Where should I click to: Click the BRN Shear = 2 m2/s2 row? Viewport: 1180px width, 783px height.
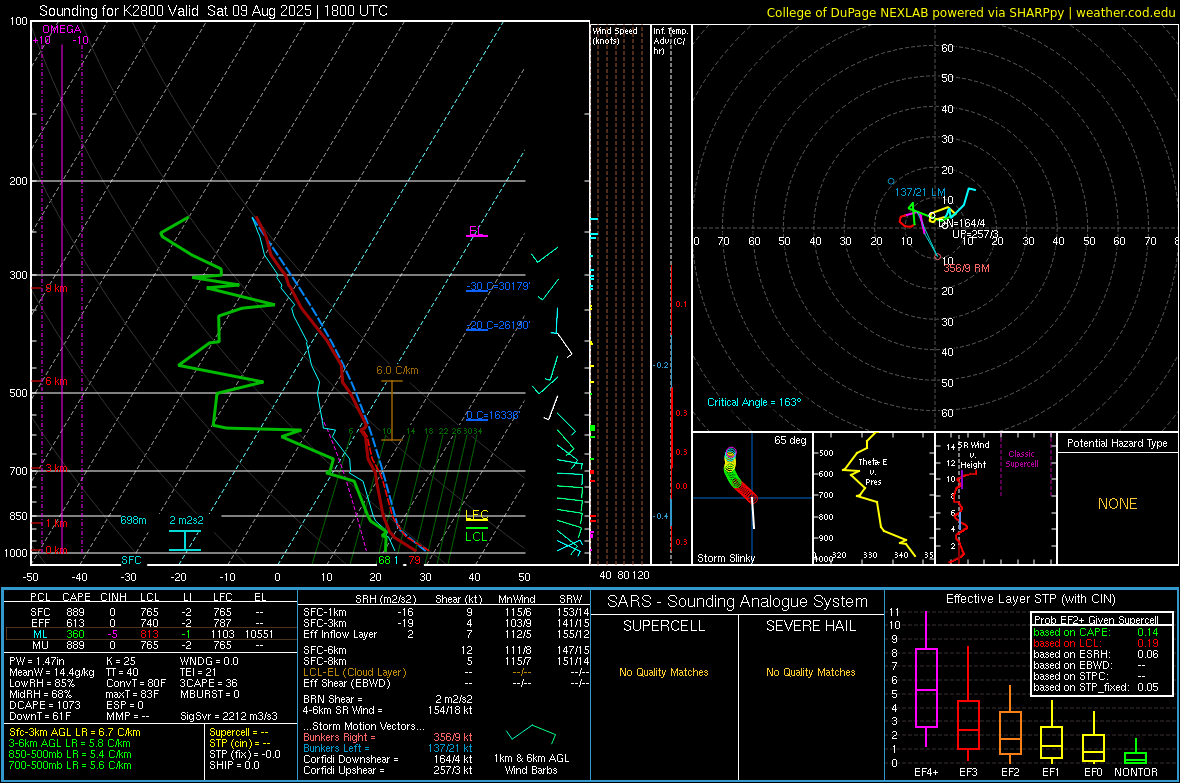click(388, 699)
